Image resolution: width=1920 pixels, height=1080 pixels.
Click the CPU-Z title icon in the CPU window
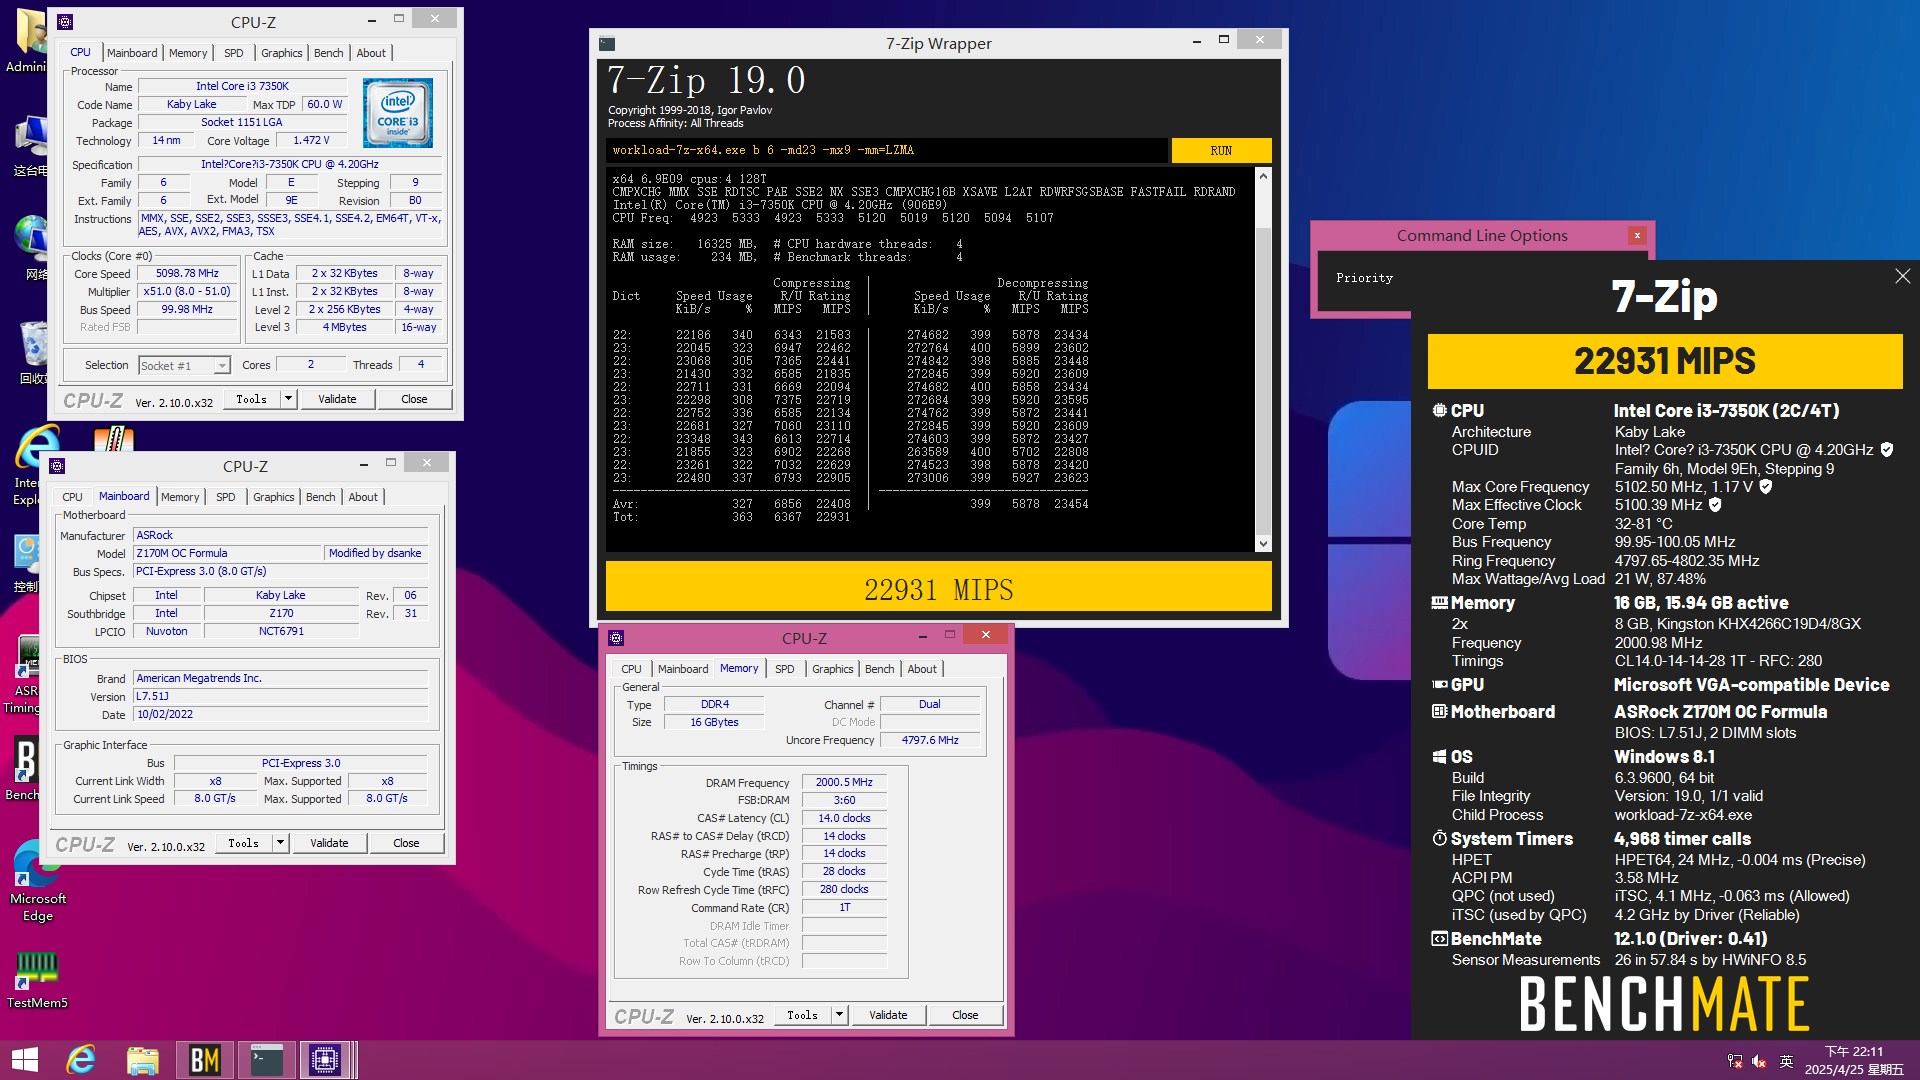[65, 21]
